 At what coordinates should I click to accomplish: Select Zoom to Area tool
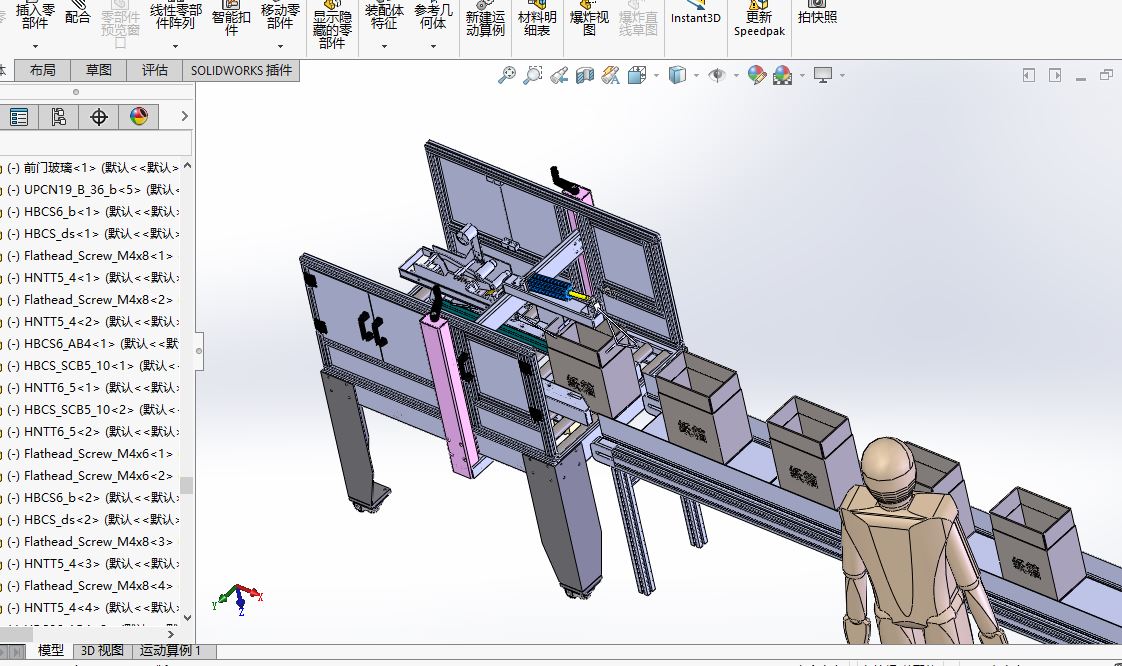pyautogui.click(x=532, y=75)
